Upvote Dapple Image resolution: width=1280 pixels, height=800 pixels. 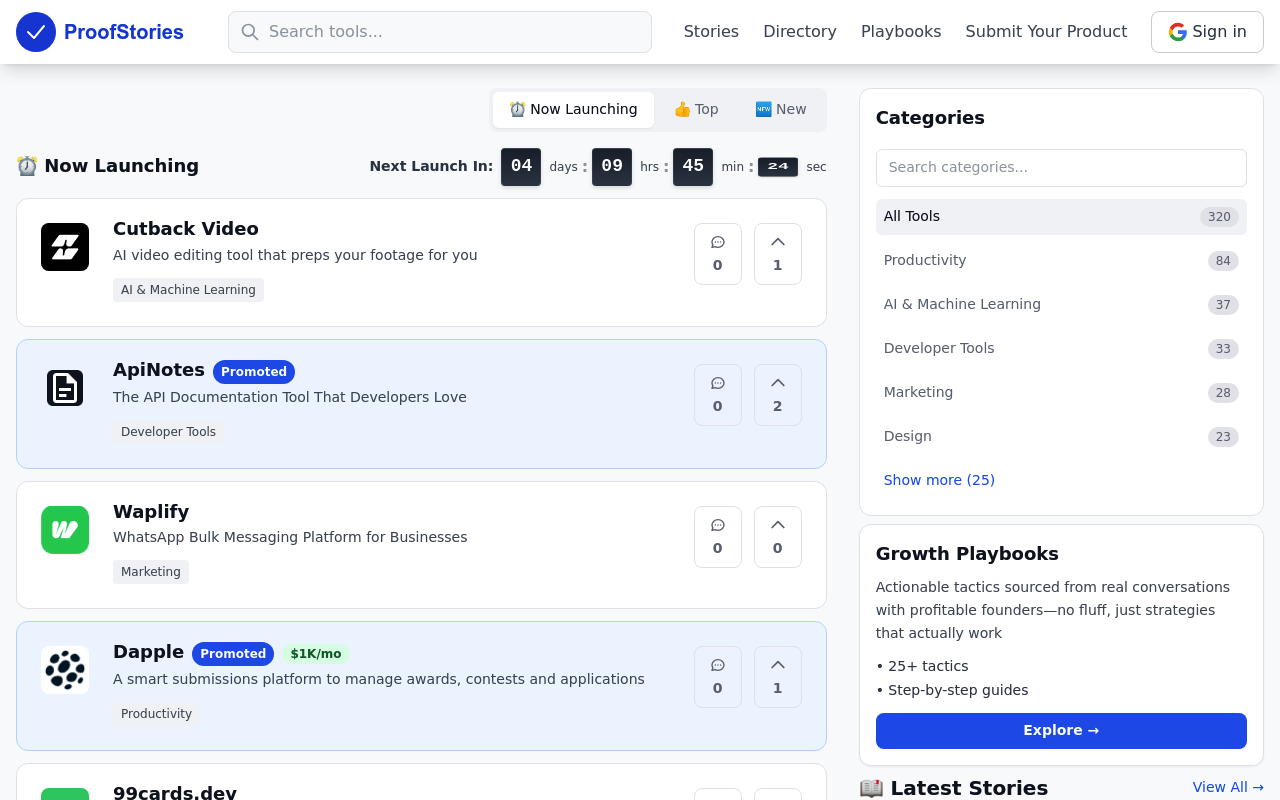(778, 677)
